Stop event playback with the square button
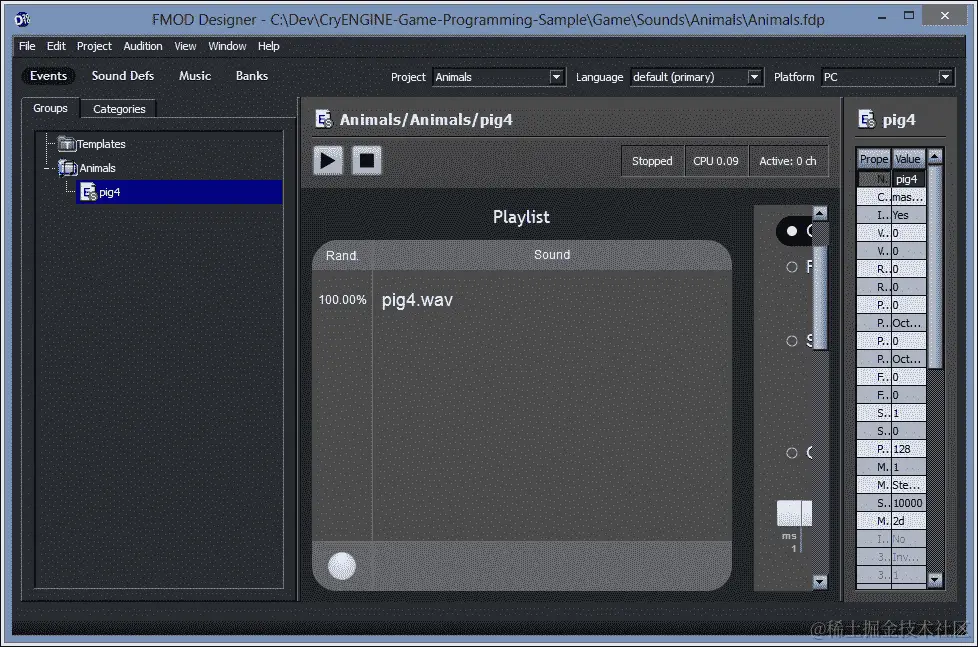Image resolution: width=978 pixels, height=647 pixels. pos(367,161)
